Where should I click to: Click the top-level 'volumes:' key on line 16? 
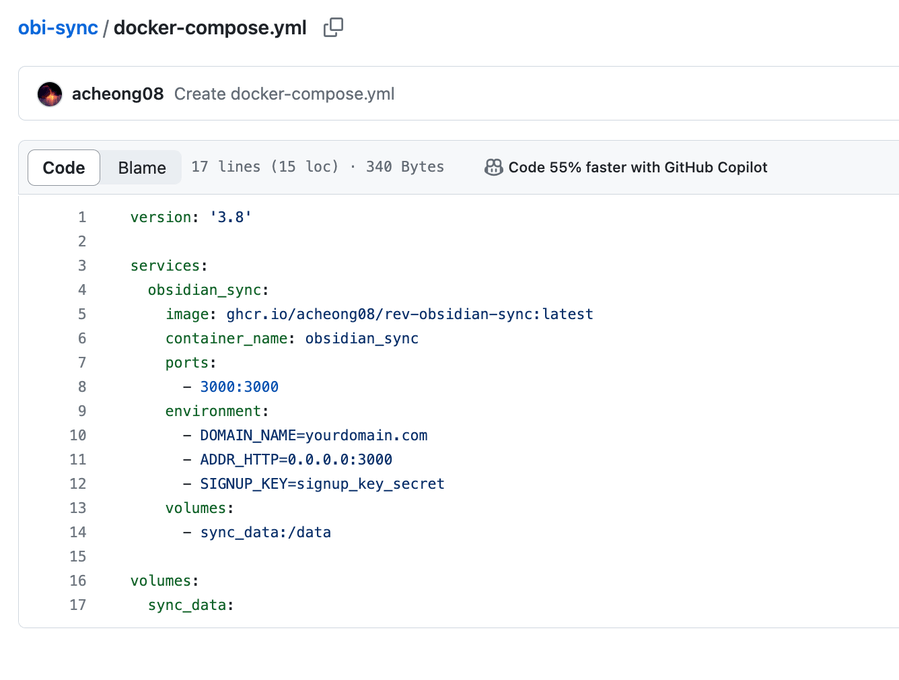pos(165,581)
